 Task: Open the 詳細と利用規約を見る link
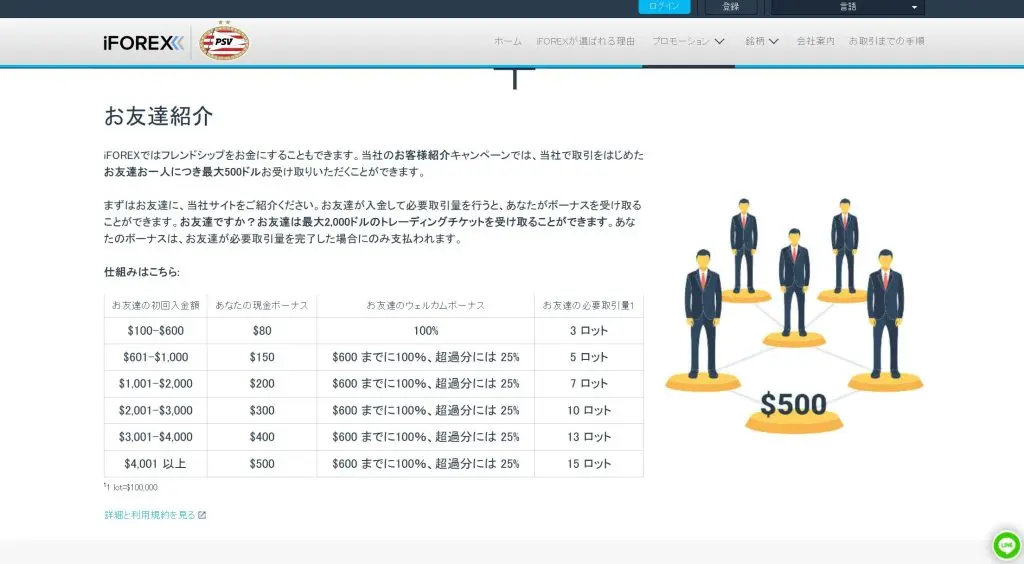[149, 515]
